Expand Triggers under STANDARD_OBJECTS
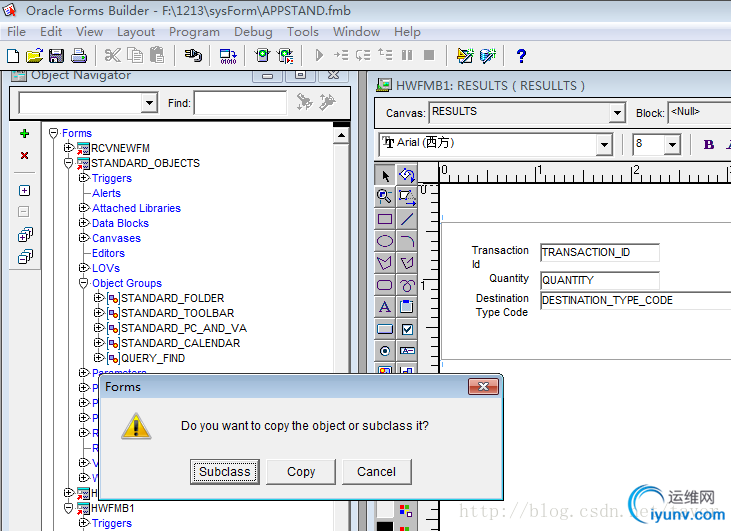Screen dimensions: 731x531 click(83, 178)
